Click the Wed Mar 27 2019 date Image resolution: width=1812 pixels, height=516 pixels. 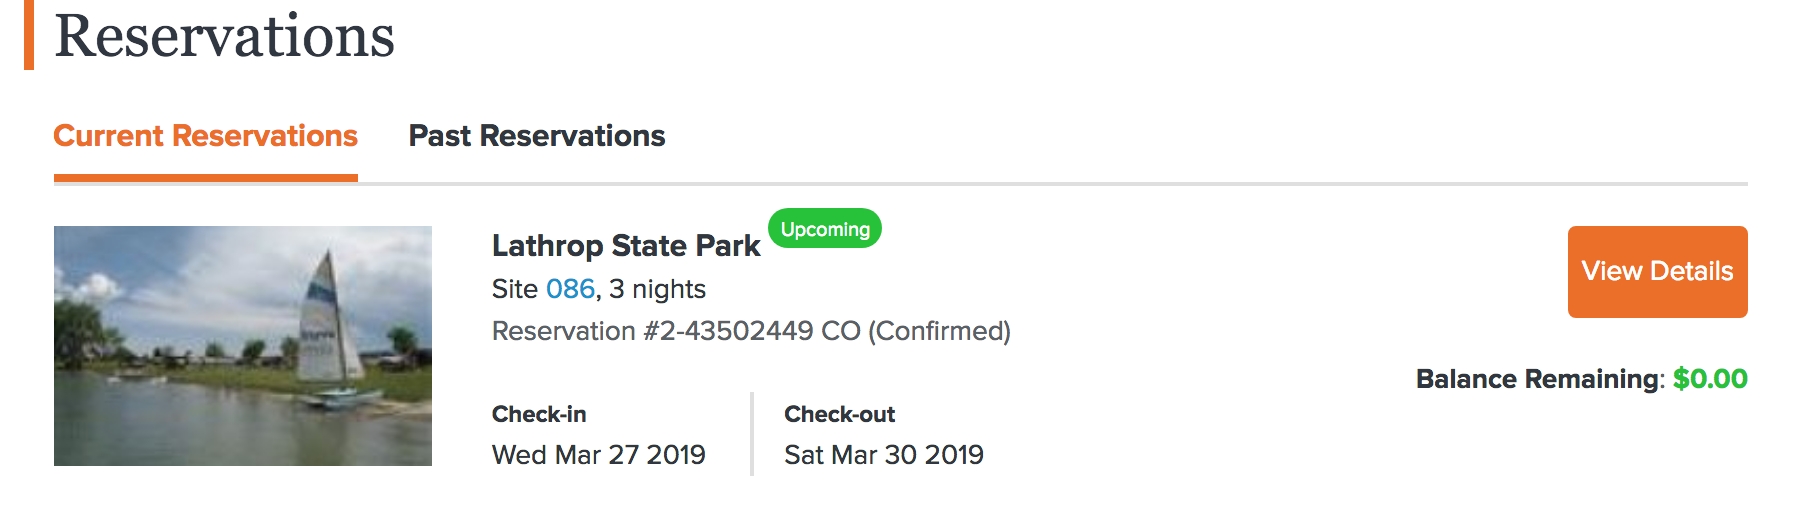pos(598,455)
